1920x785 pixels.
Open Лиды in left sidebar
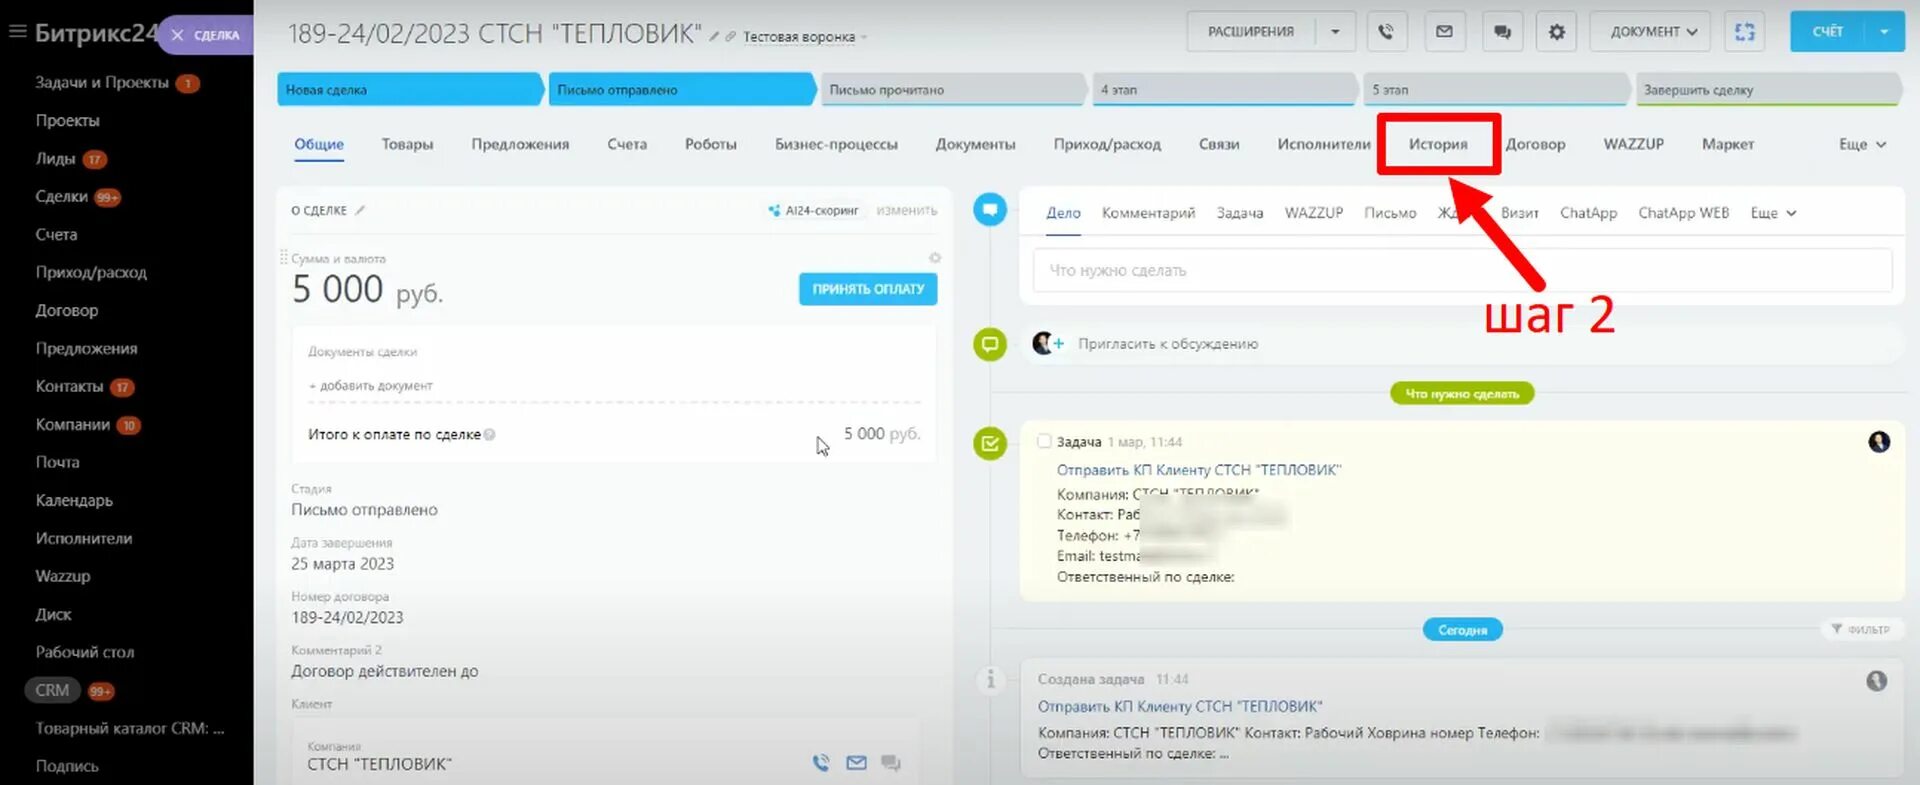(55, 159)
